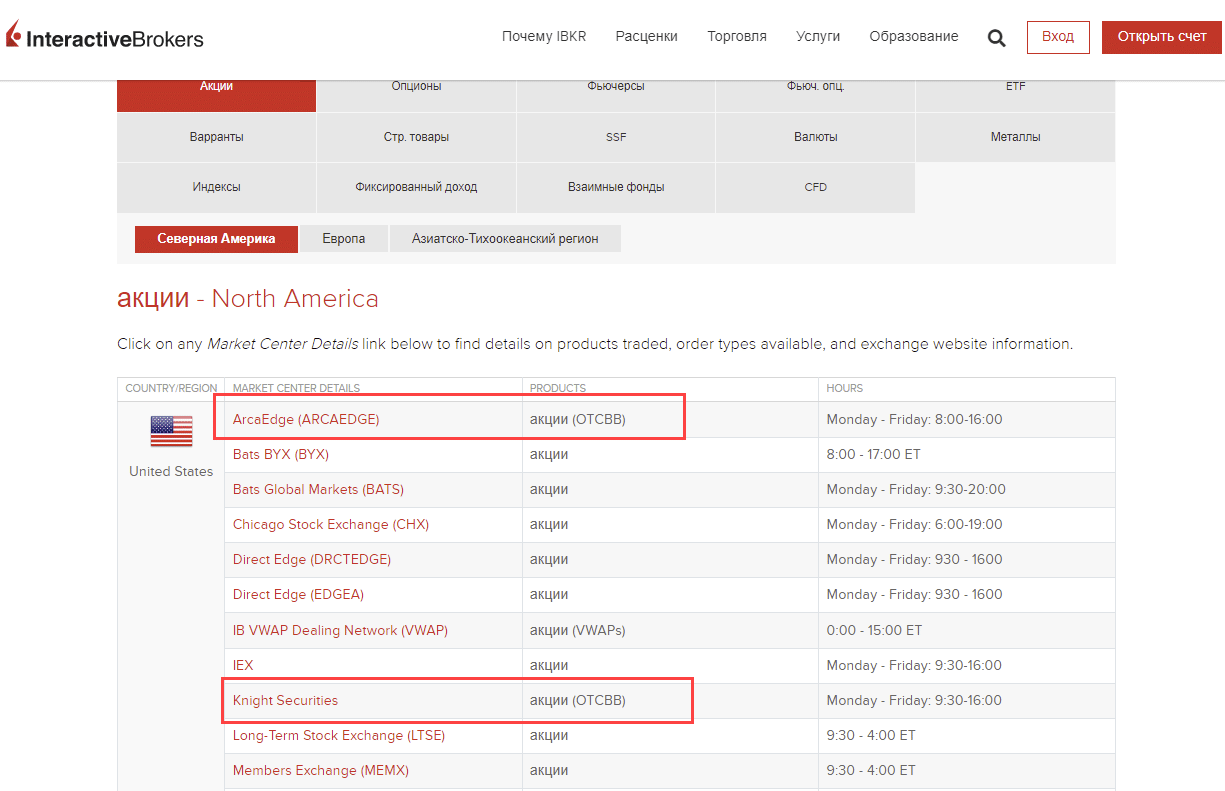Viewport: 1225px width, 791px height.
Task: Open the Почему IBKR menu
Action: click(x=544, y=37)
